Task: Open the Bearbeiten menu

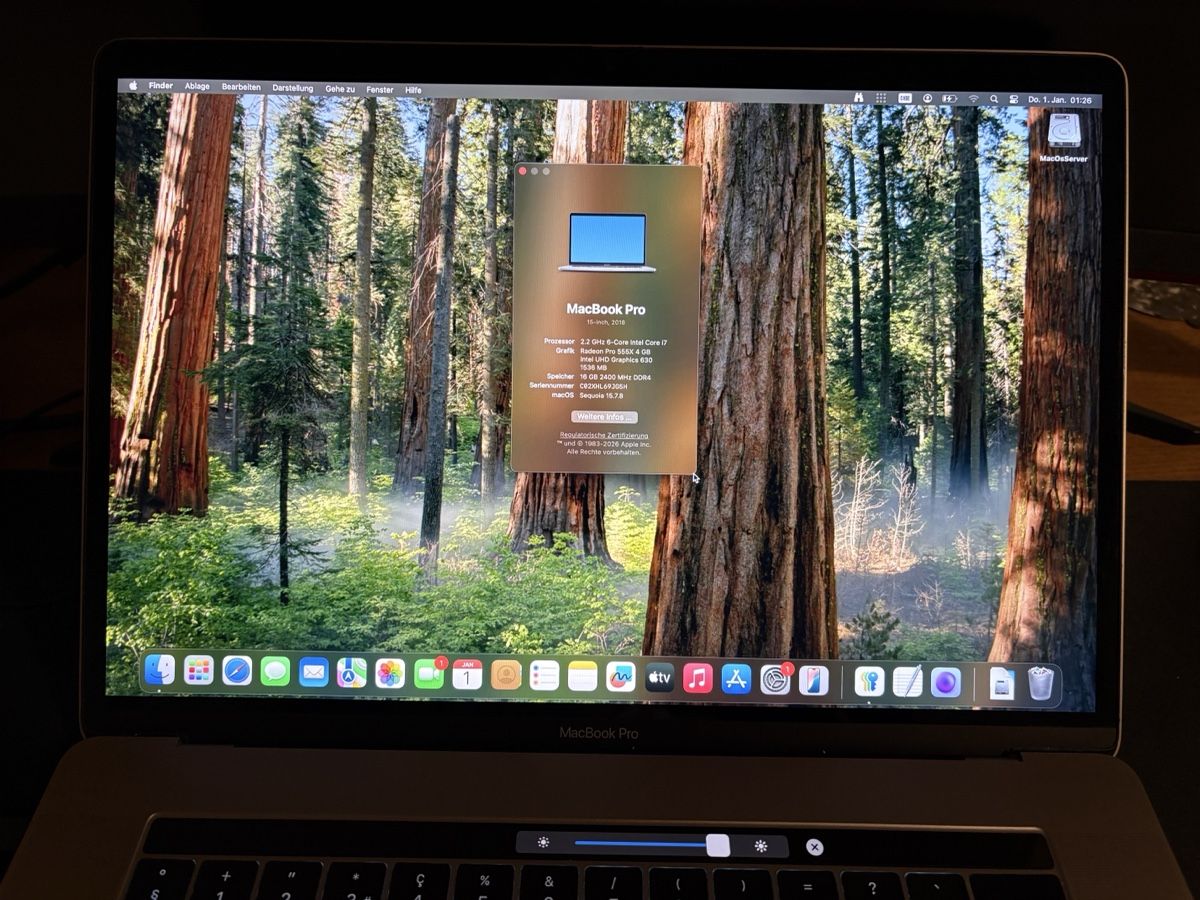Action: point(241,87)
